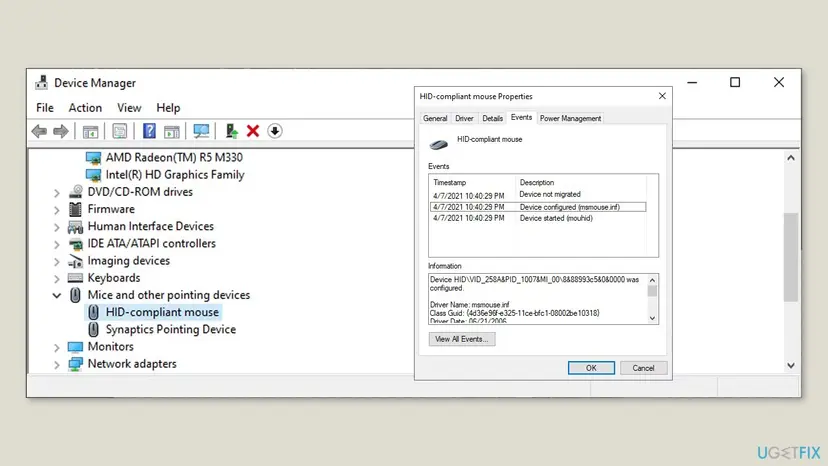Click the Update driver green arrow icon
This screenshot has height=466, width=828.
pos(231,131)
